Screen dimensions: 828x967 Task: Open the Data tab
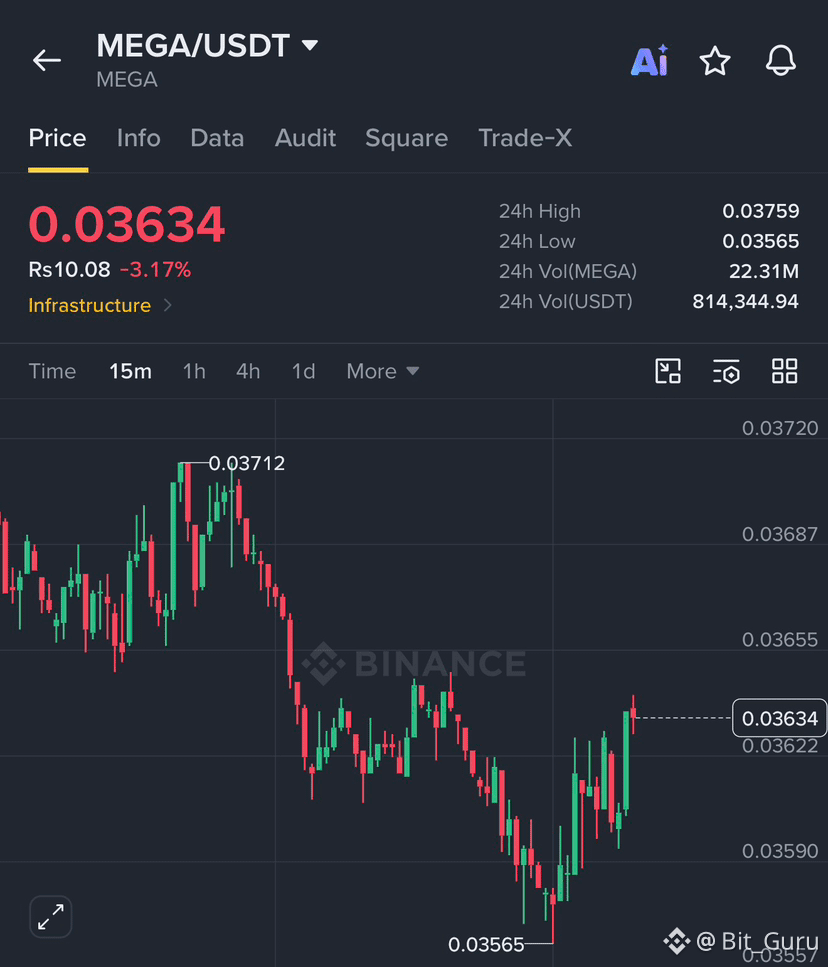(x=217, y=138)
